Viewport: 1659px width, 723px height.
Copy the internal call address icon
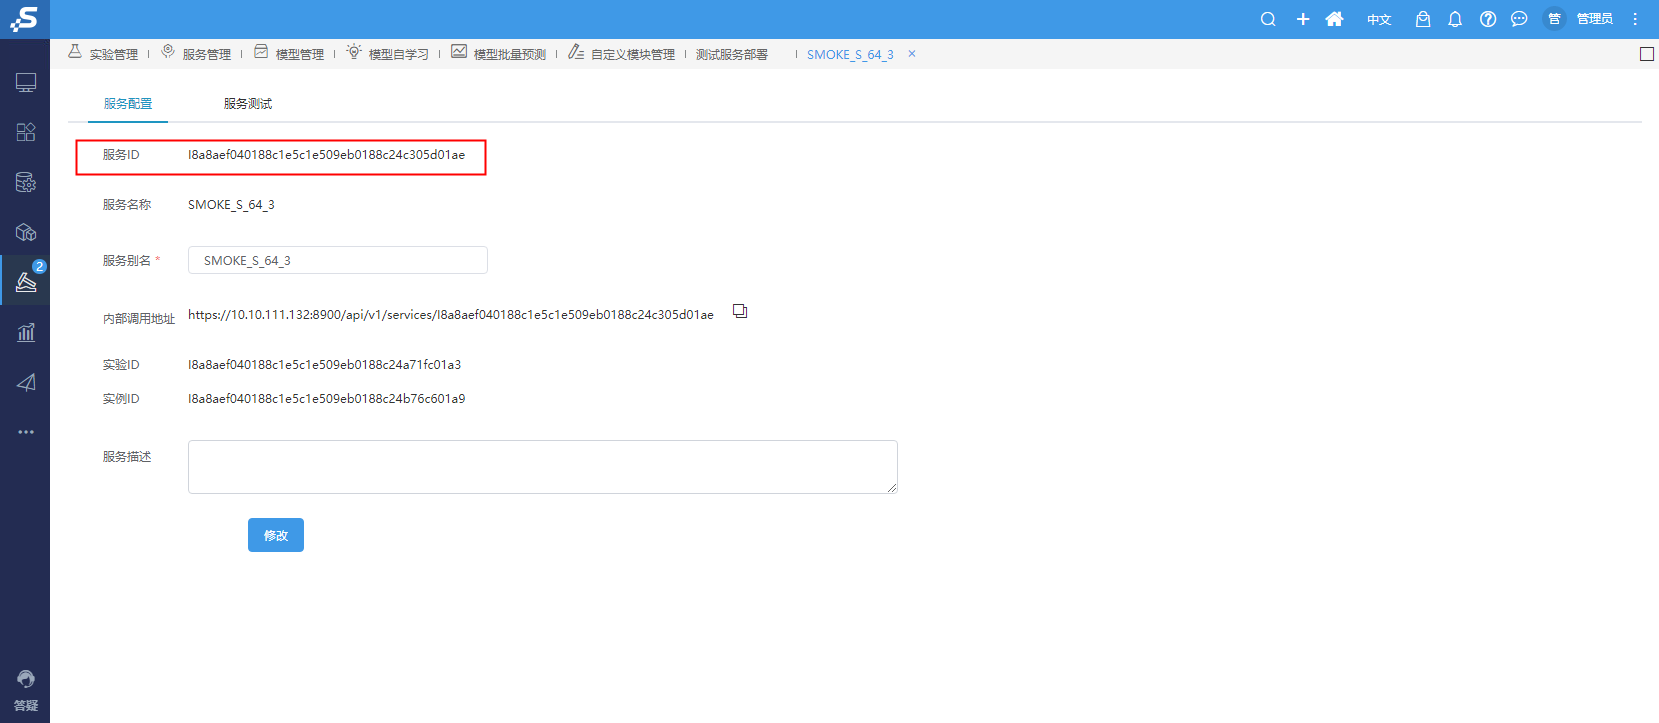coord(740,311)
